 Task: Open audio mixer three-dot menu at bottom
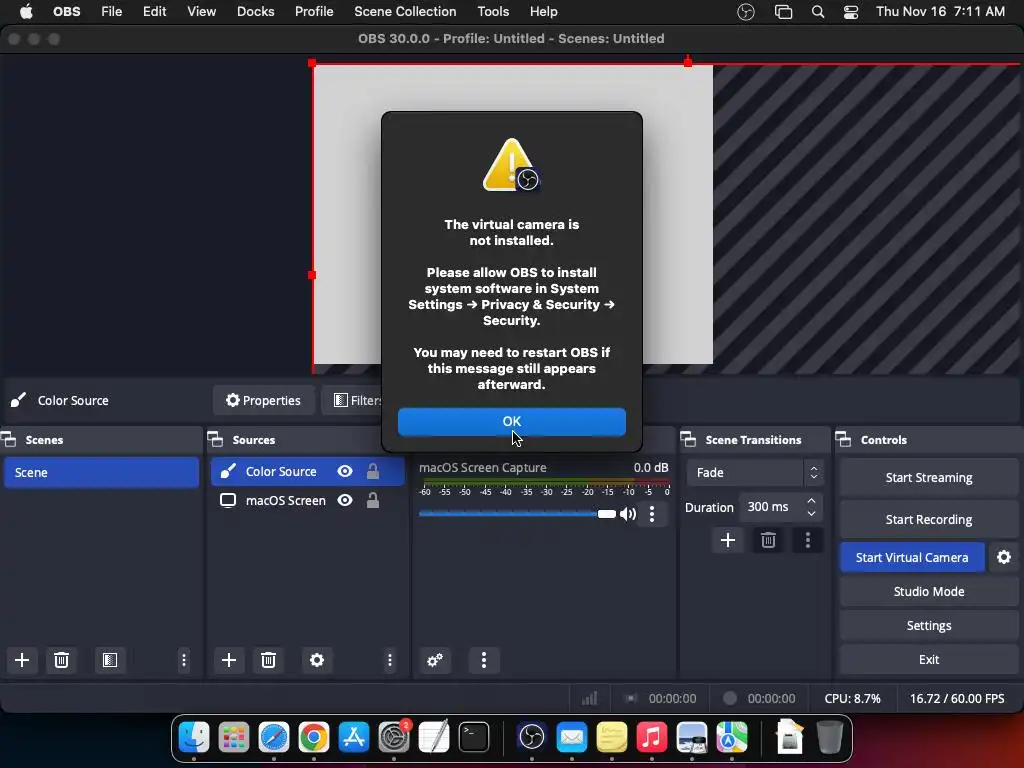click(484, 660)
